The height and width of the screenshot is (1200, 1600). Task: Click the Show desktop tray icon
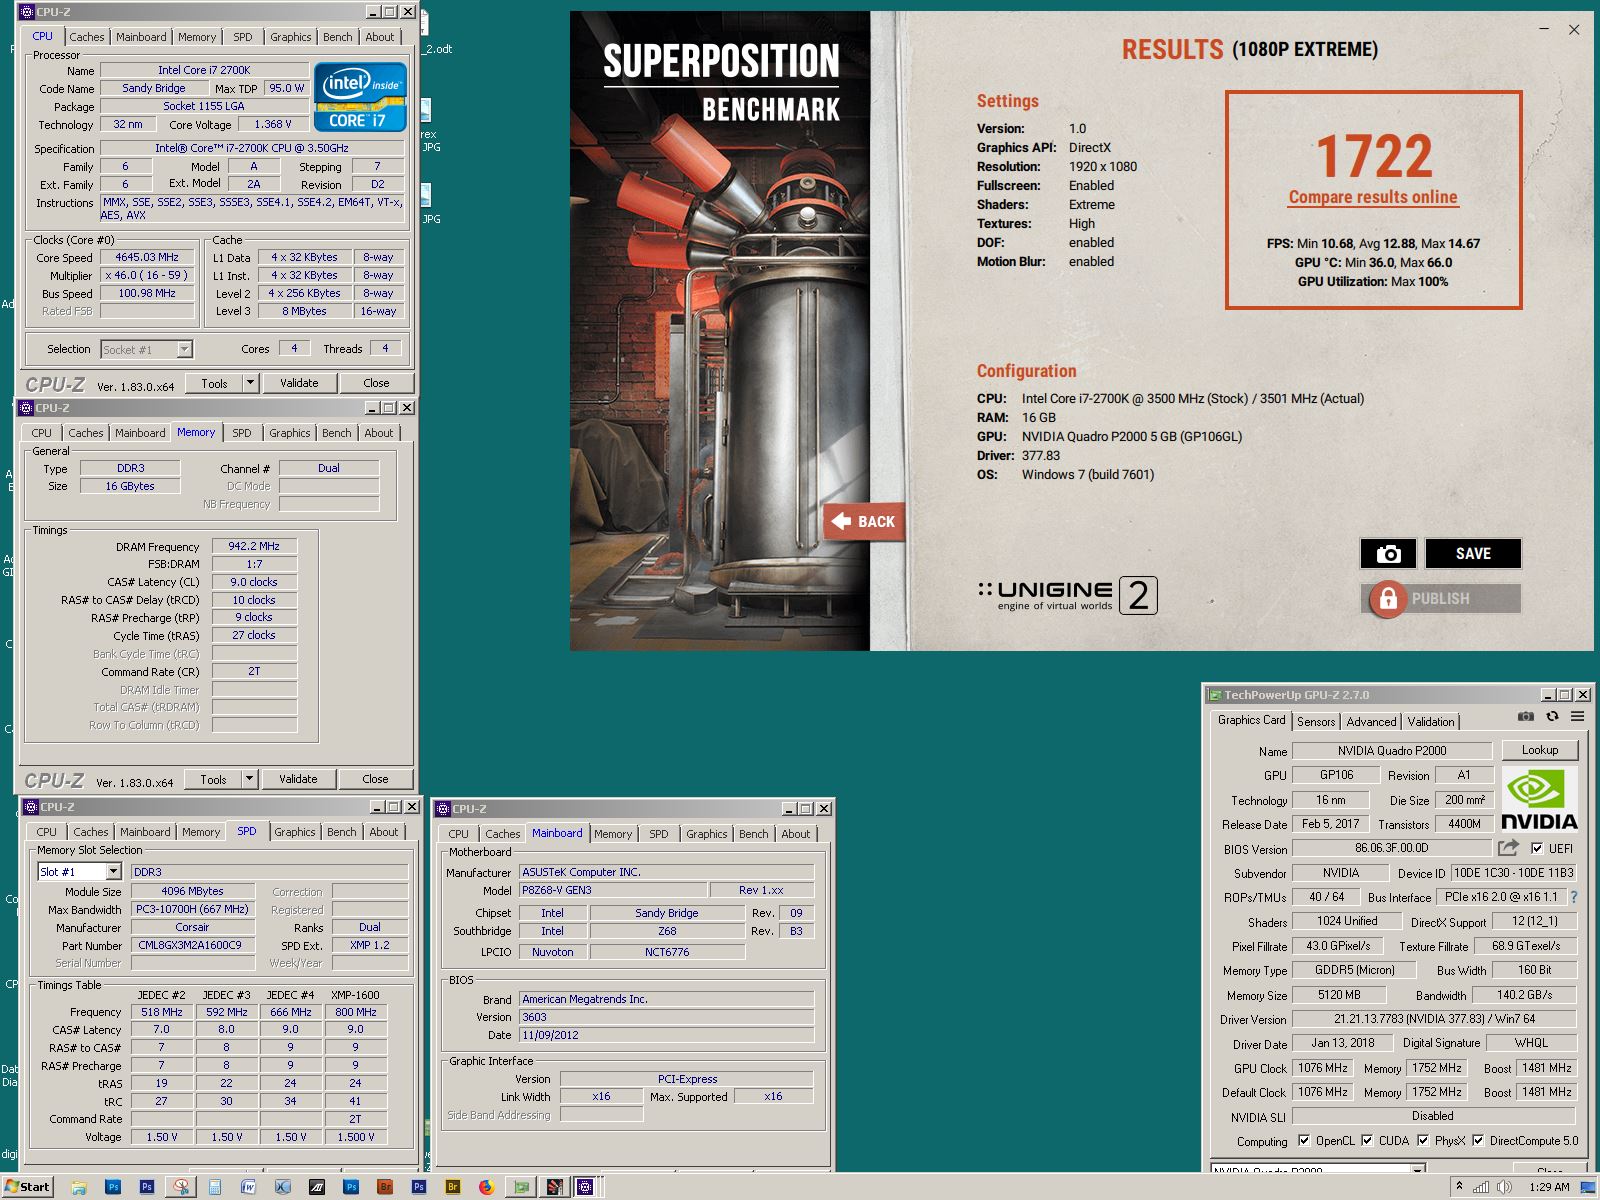pyautogui.click(x=1587, y=1187)
